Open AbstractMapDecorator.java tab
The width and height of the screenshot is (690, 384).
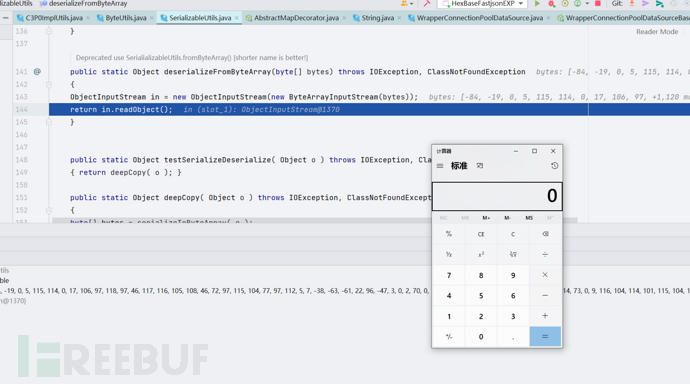(x=296, y=18)
